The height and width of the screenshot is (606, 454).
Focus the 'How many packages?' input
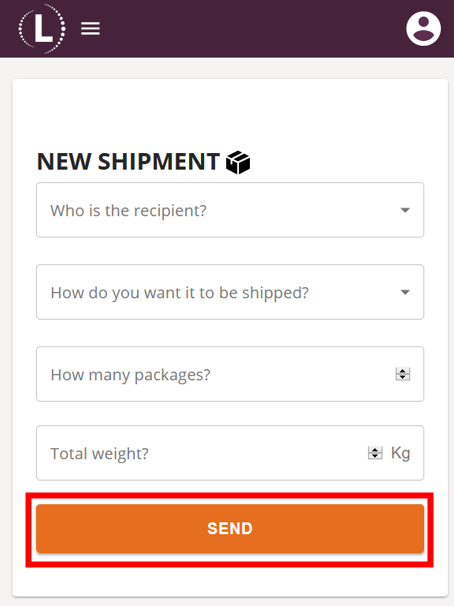[230, 374]
